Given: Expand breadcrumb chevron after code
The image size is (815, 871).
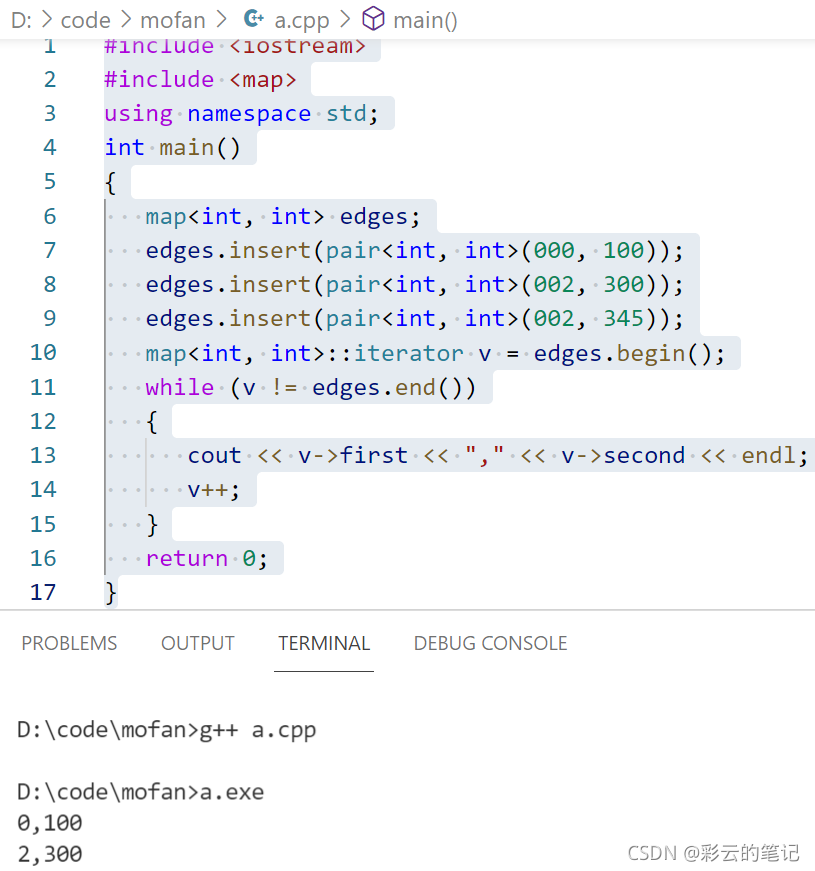Looking at the screenshot, I should coord(126,20).
